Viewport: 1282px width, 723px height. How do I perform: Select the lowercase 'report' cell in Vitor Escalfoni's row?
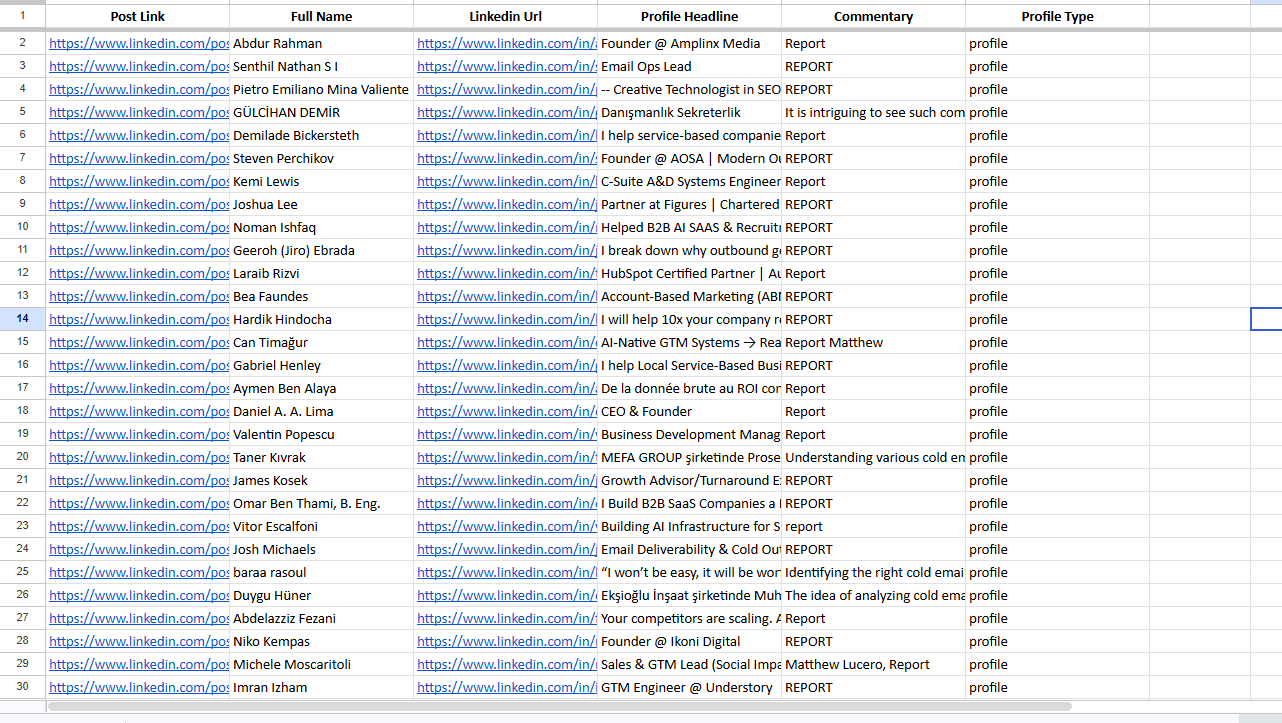tap(874, 526)
